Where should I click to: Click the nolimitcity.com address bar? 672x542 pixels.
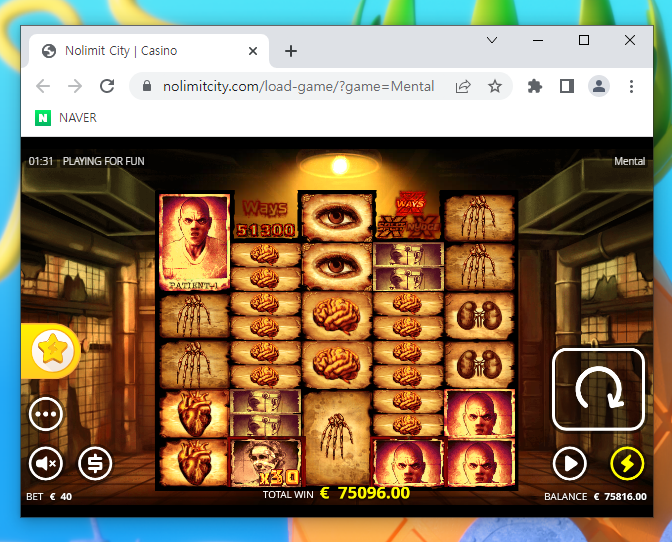click(x=298, y=86)
